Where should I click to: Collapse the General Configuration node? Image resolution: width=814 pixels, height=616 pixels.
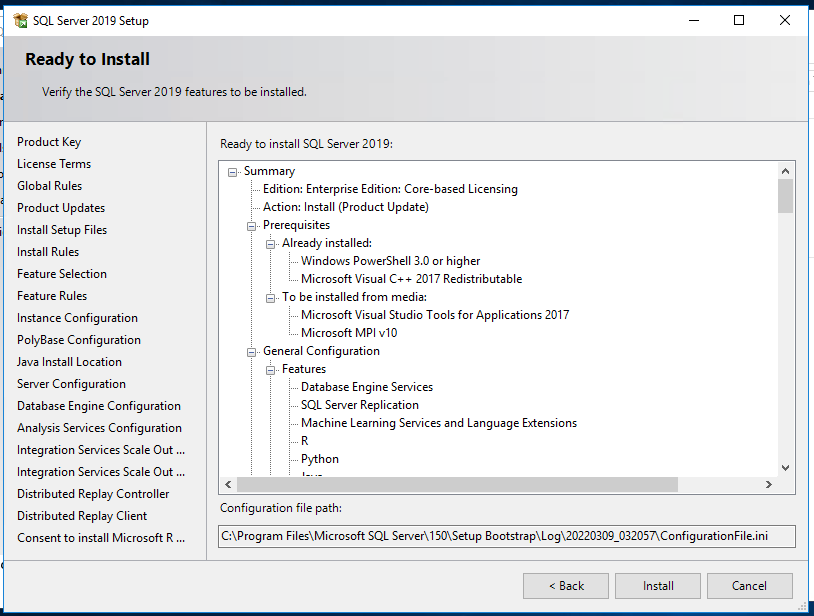[x=251, y=352]
